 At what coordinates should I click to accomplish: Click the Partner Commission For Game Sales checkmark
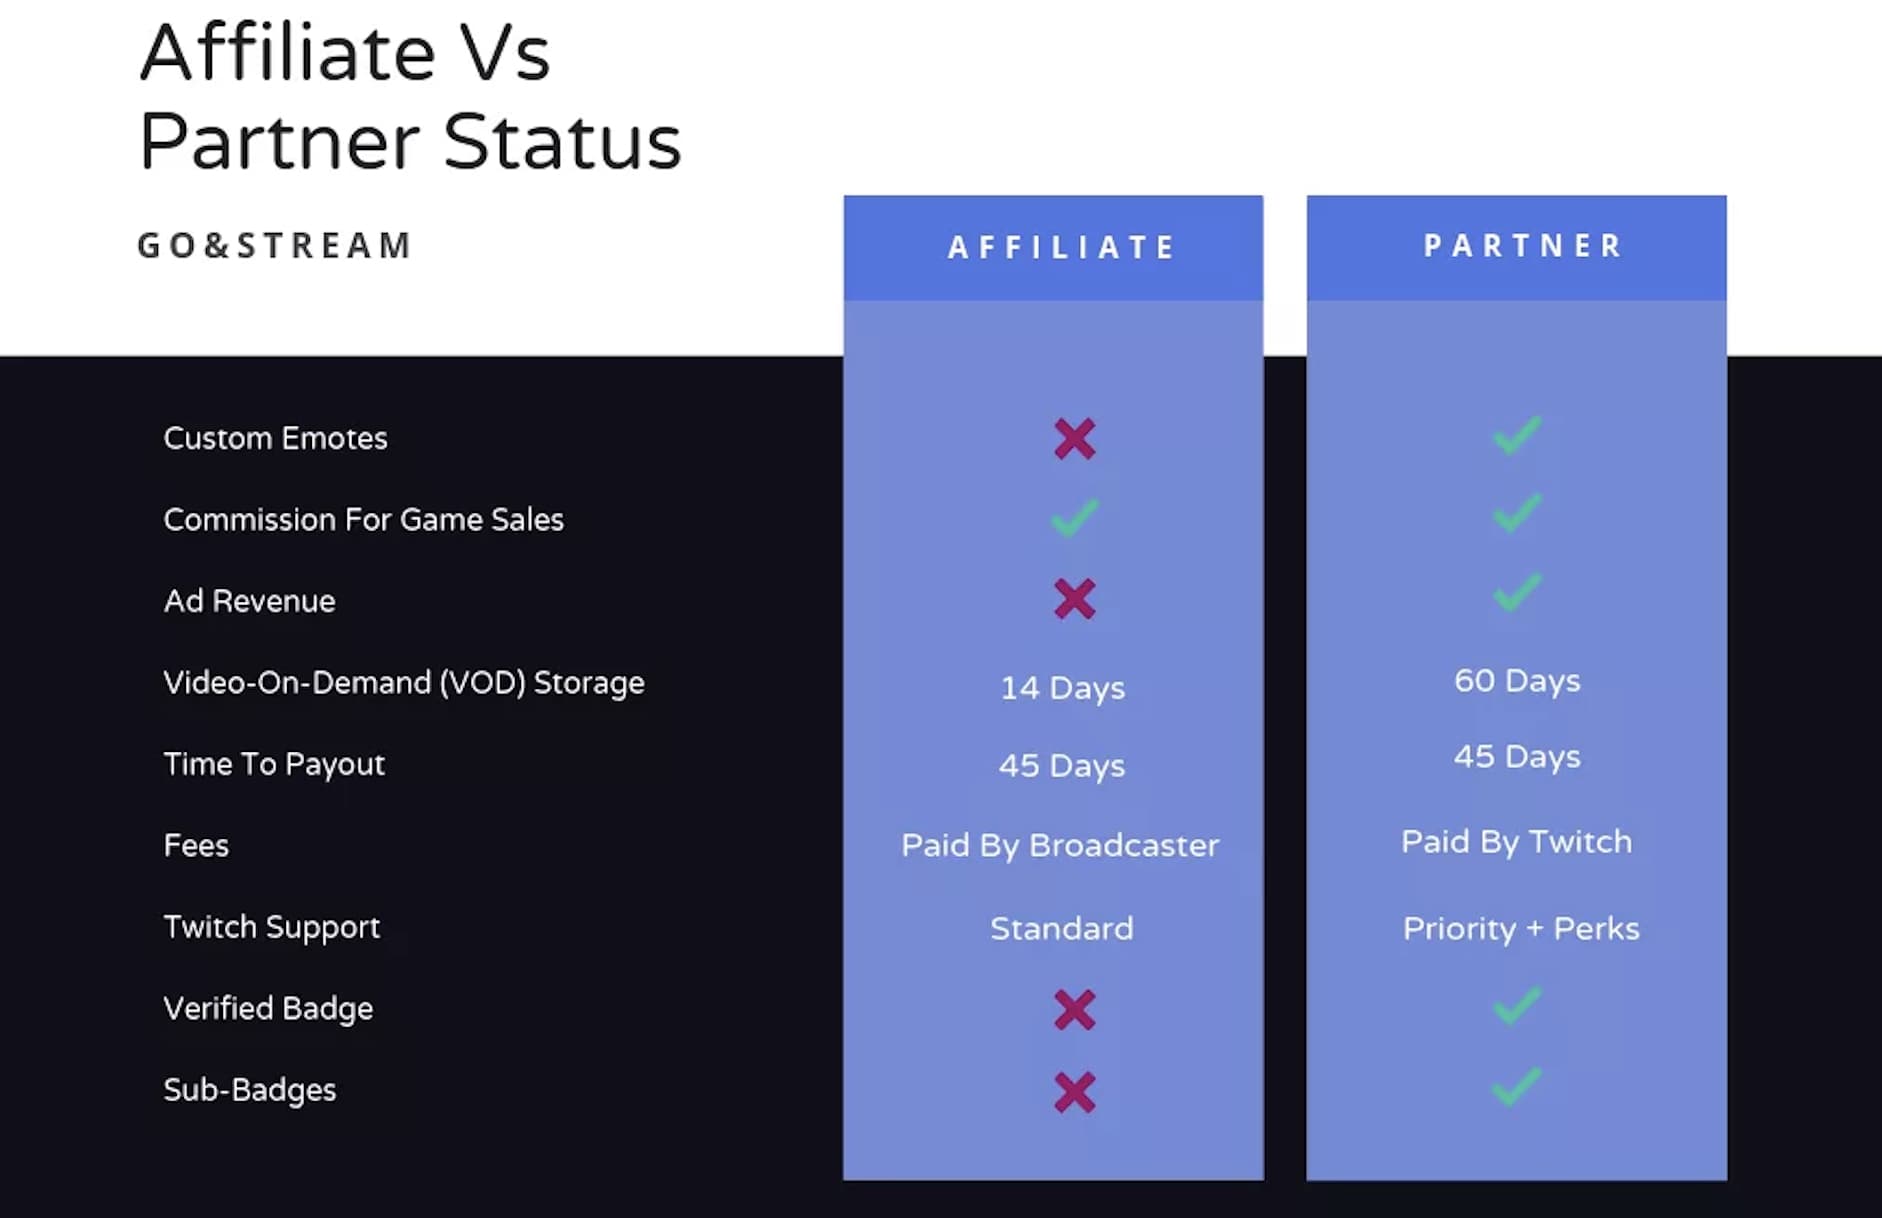[x=1516, y=513]
